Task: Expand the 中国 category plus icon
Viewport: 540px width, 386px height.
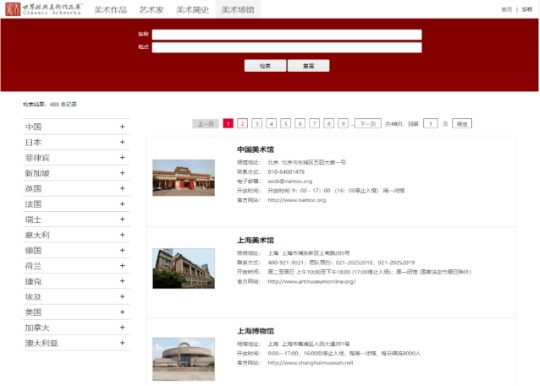Action: [122, 127]
